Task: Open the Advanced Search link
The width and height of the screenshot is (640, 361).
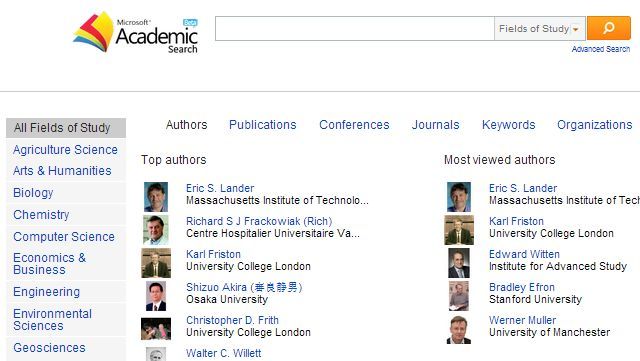Action: 600,49
